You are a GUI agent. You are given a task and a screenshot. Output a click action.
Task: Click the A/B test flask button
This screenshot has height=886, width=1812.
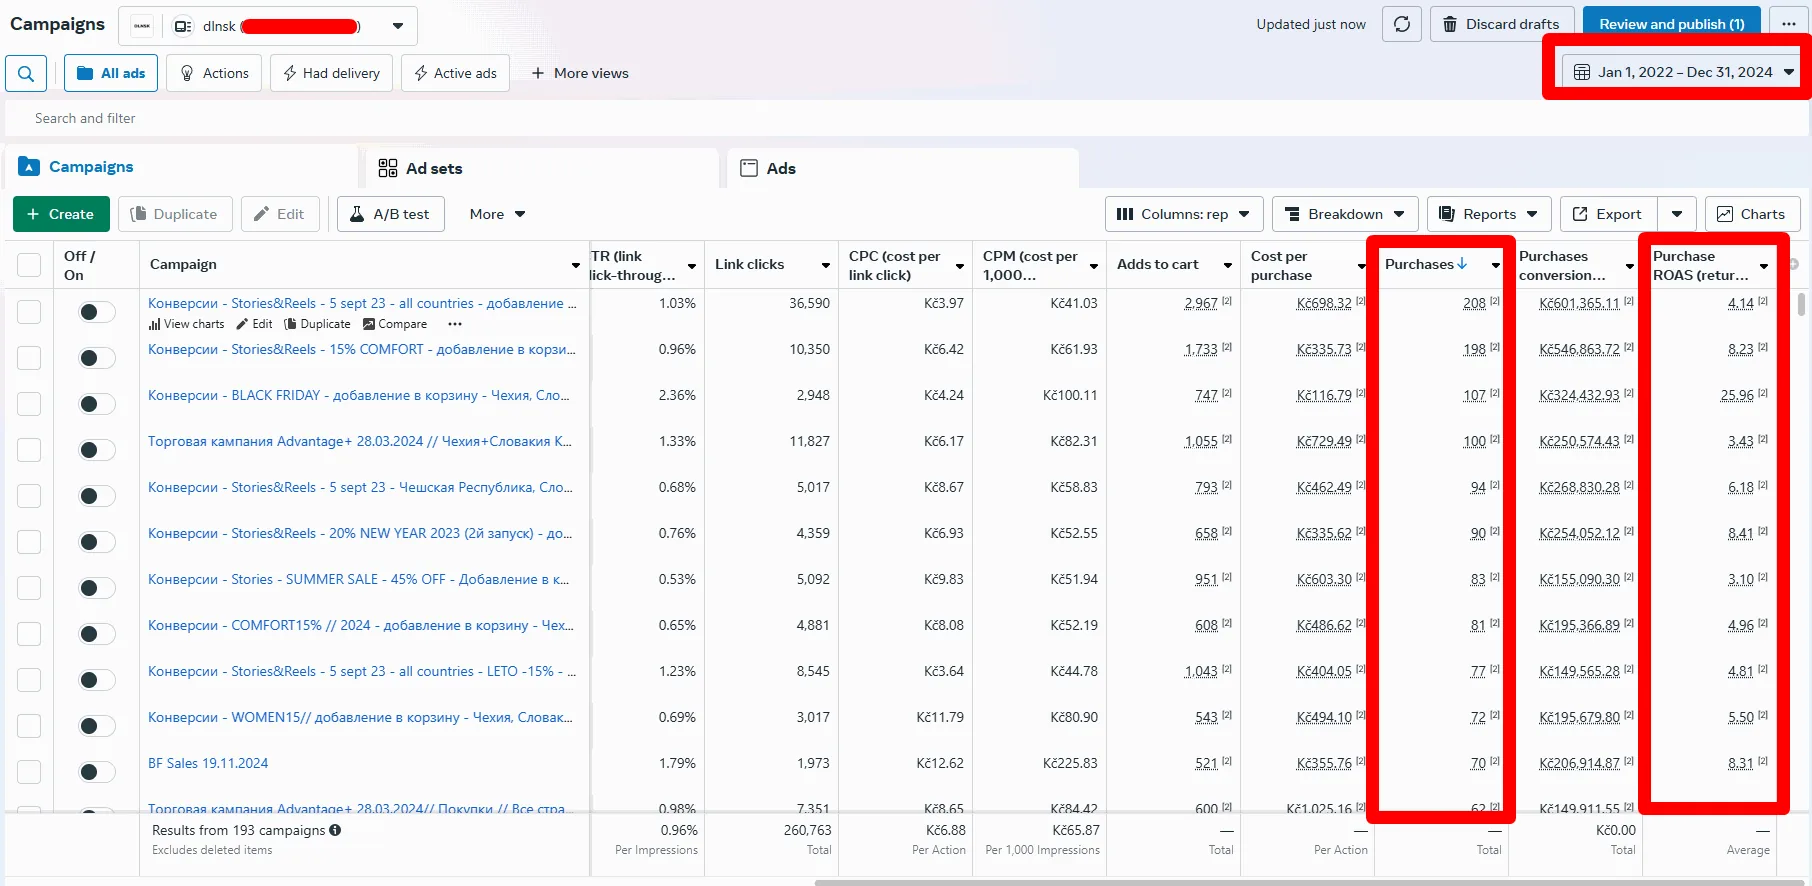pos(391,214)
